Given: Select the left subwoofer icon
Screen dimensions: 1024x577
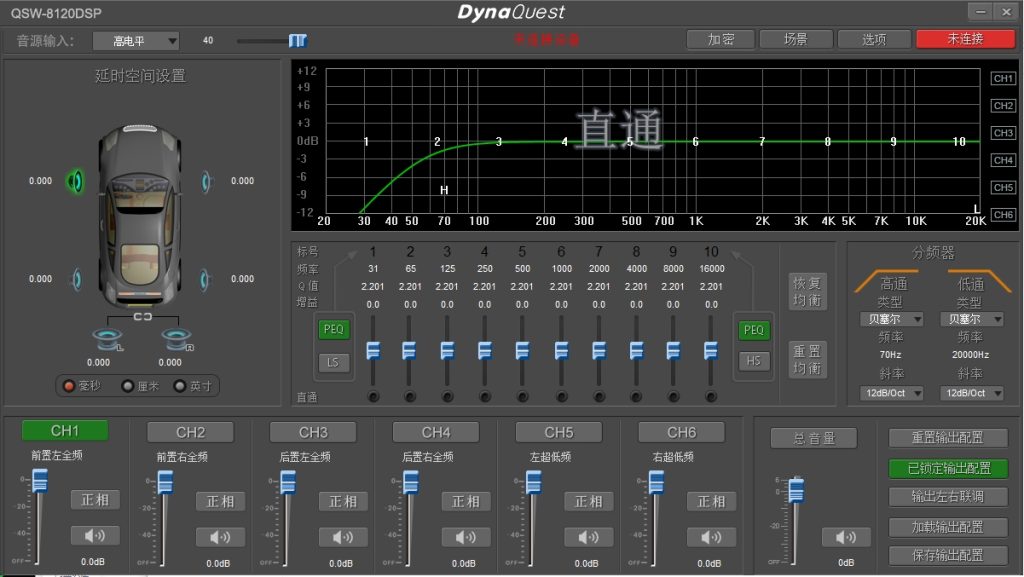Looking at the screenshot, I should pos(107,339).
